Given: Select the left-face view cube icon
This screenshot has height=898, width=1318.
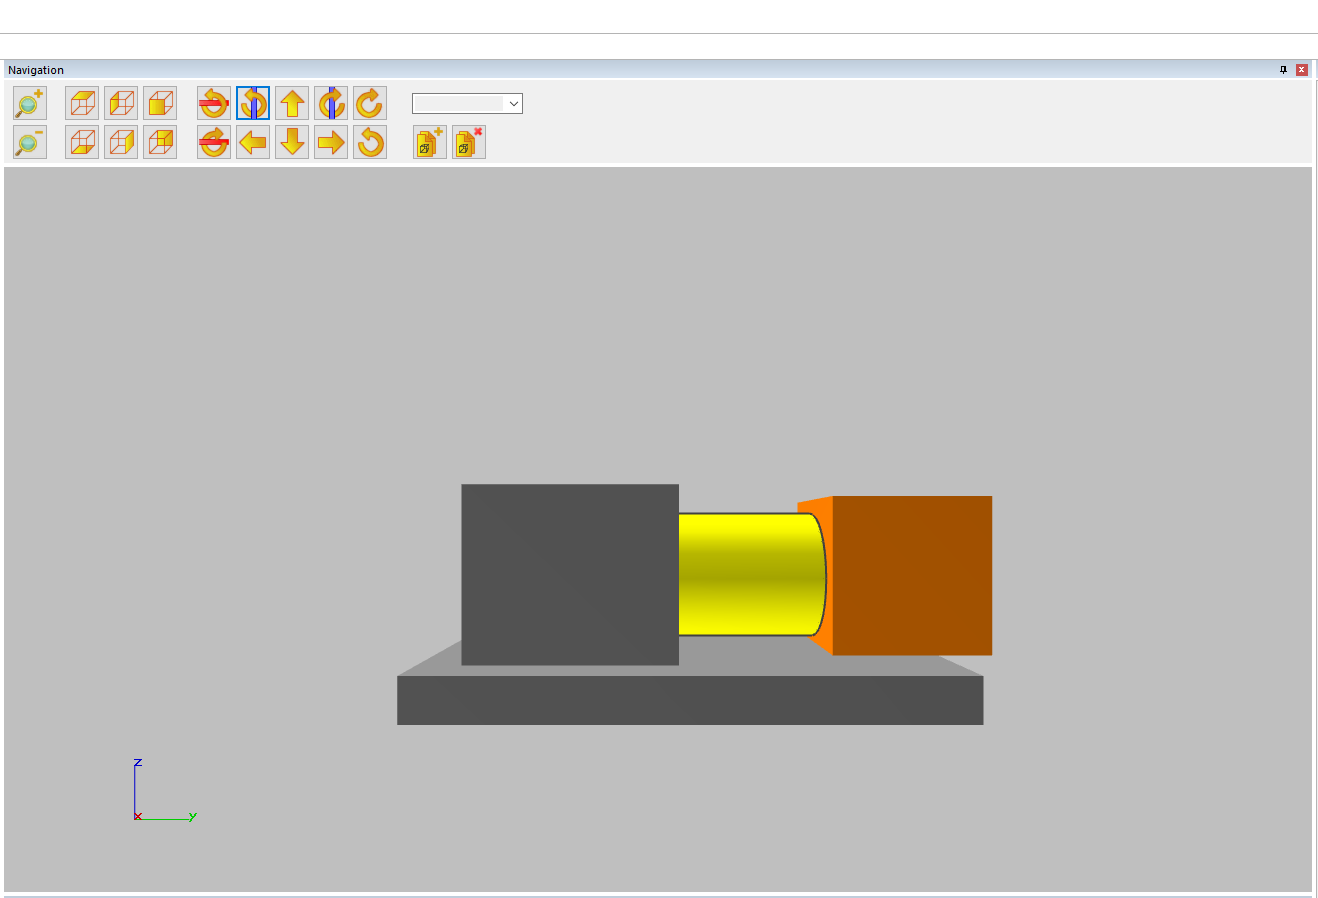Looking at the screenshot, I should (x=121, y=103).
